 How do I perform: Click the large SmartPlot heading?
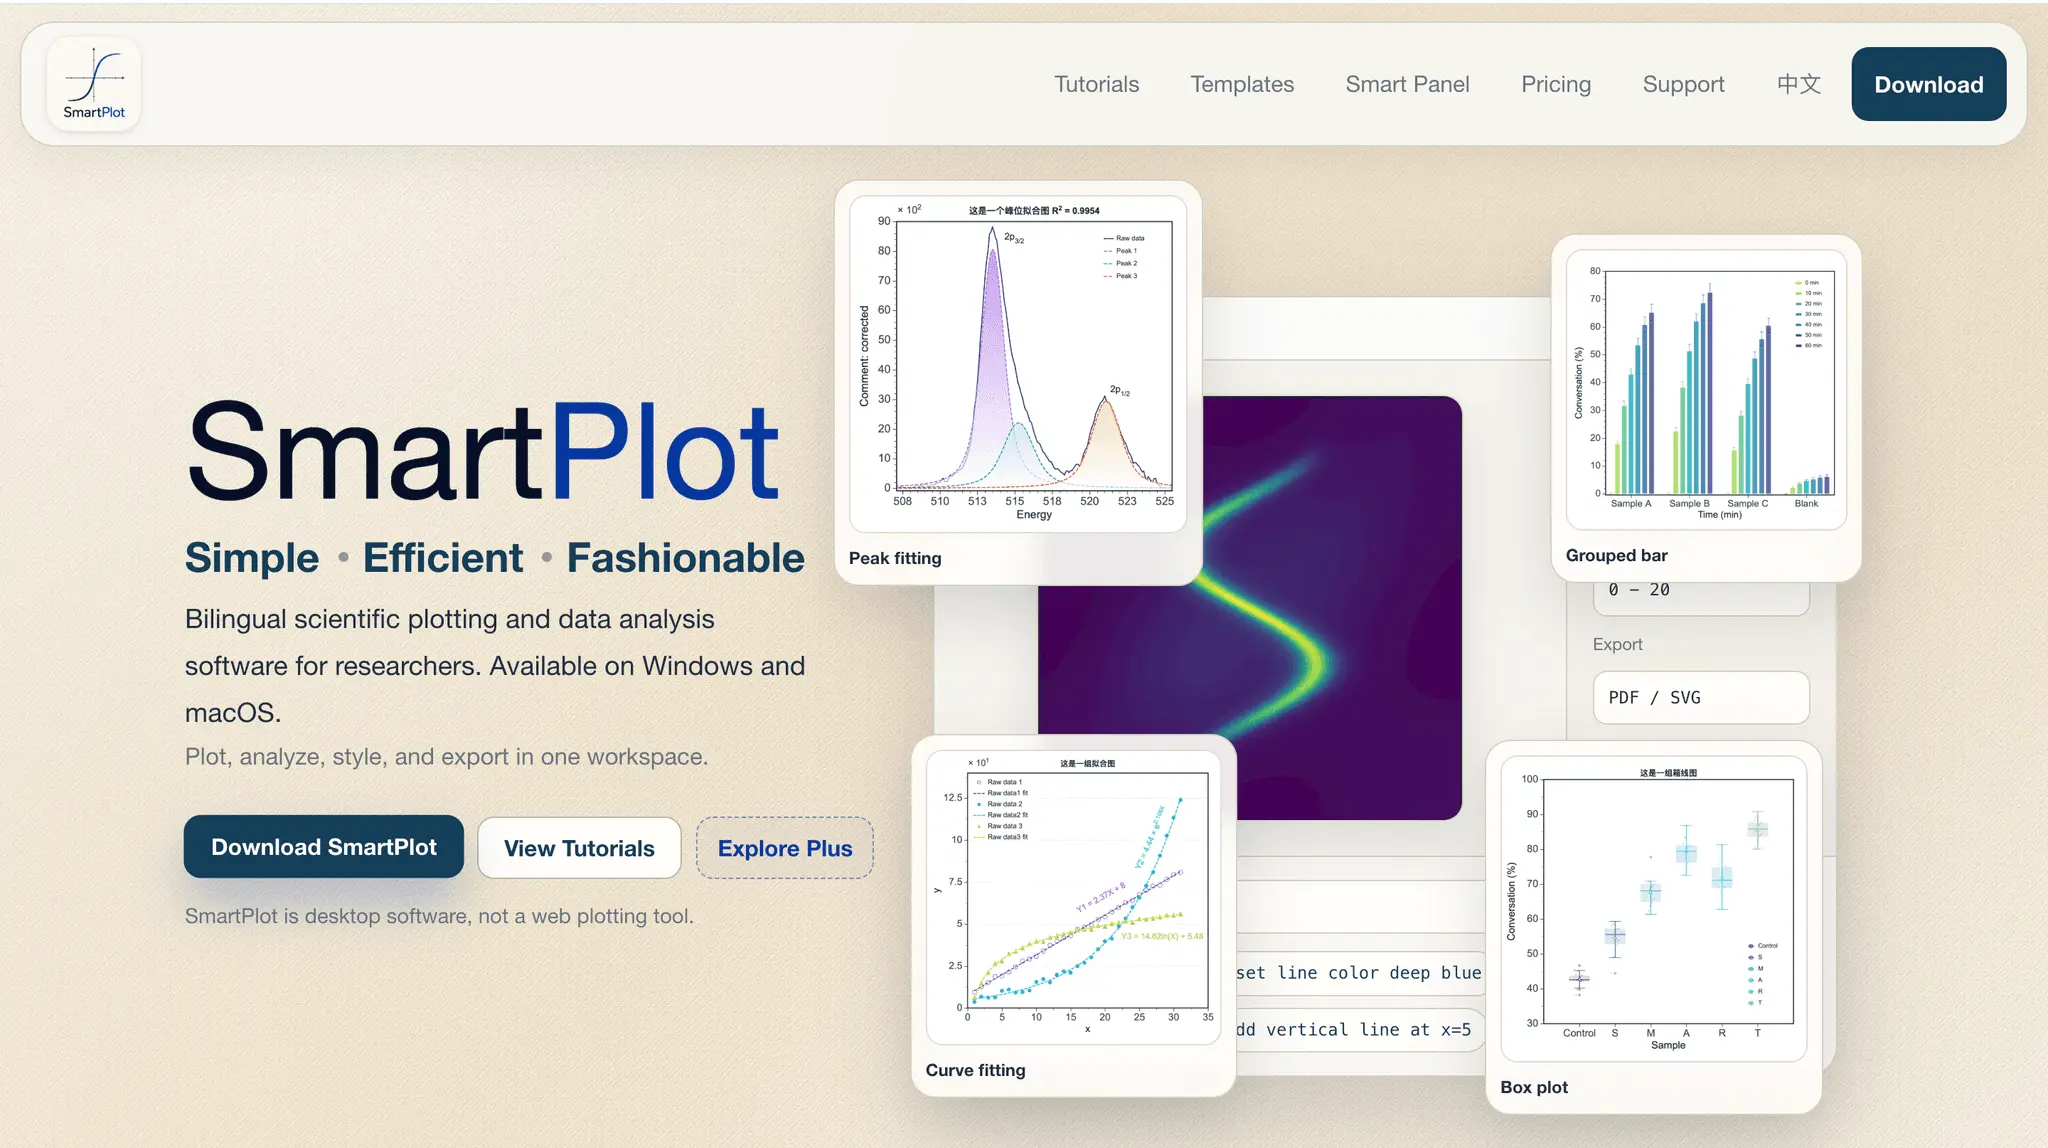click(482, 452)
